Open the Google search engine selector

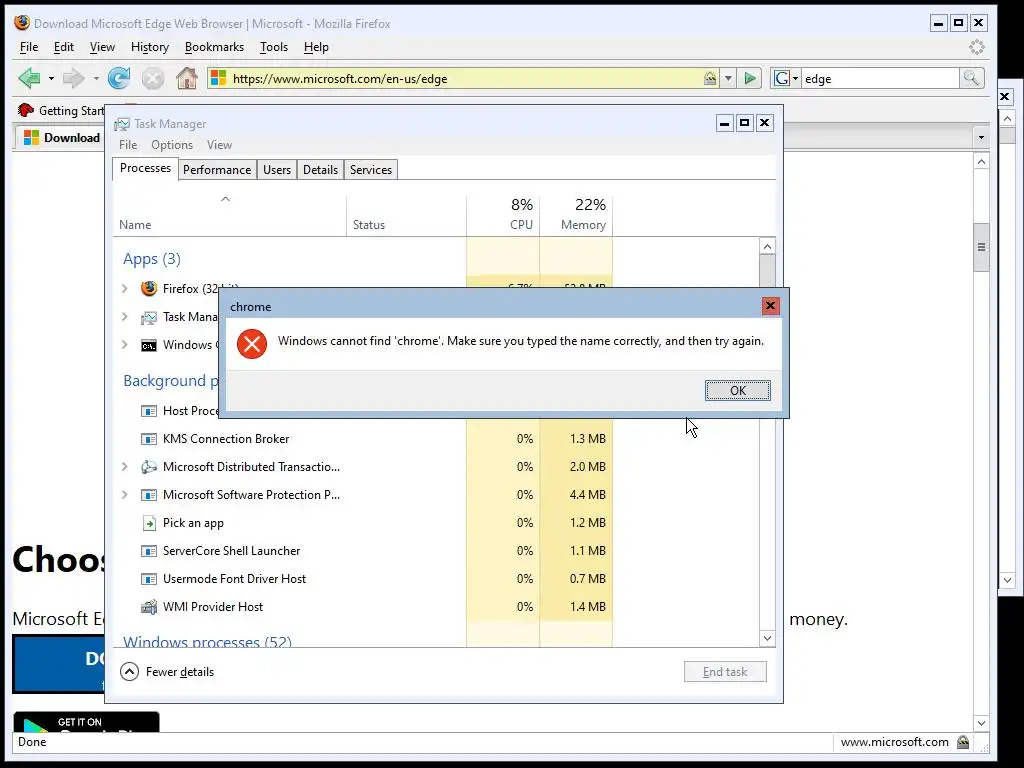[x=786, y=78]
